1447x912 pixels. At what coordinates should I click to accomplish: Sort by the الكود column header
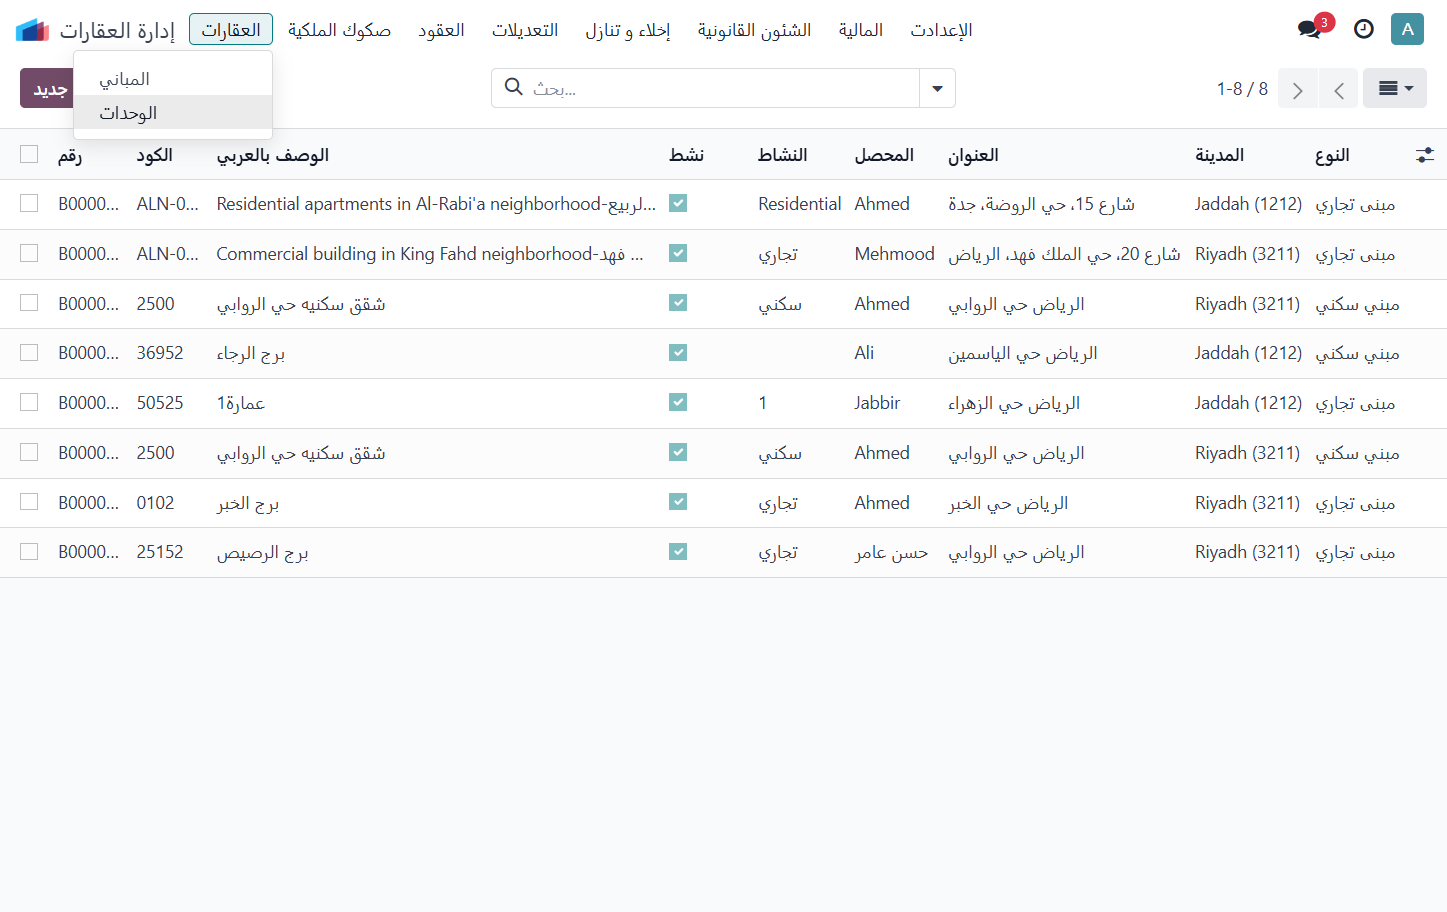pyautogui.click(x=155, y=155)
